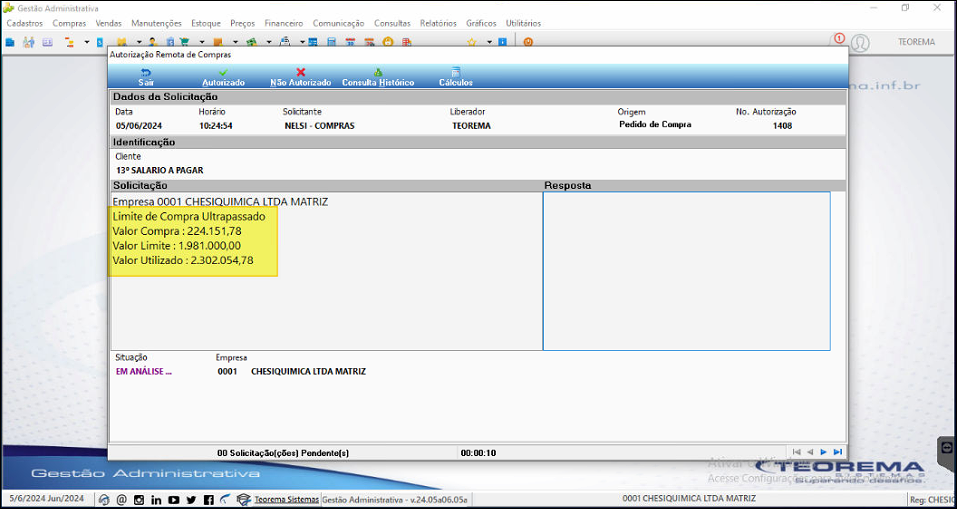Screen dimensions: 957x509
Task: Open the Instagram icon in the status bar
Action: (139, 499)
